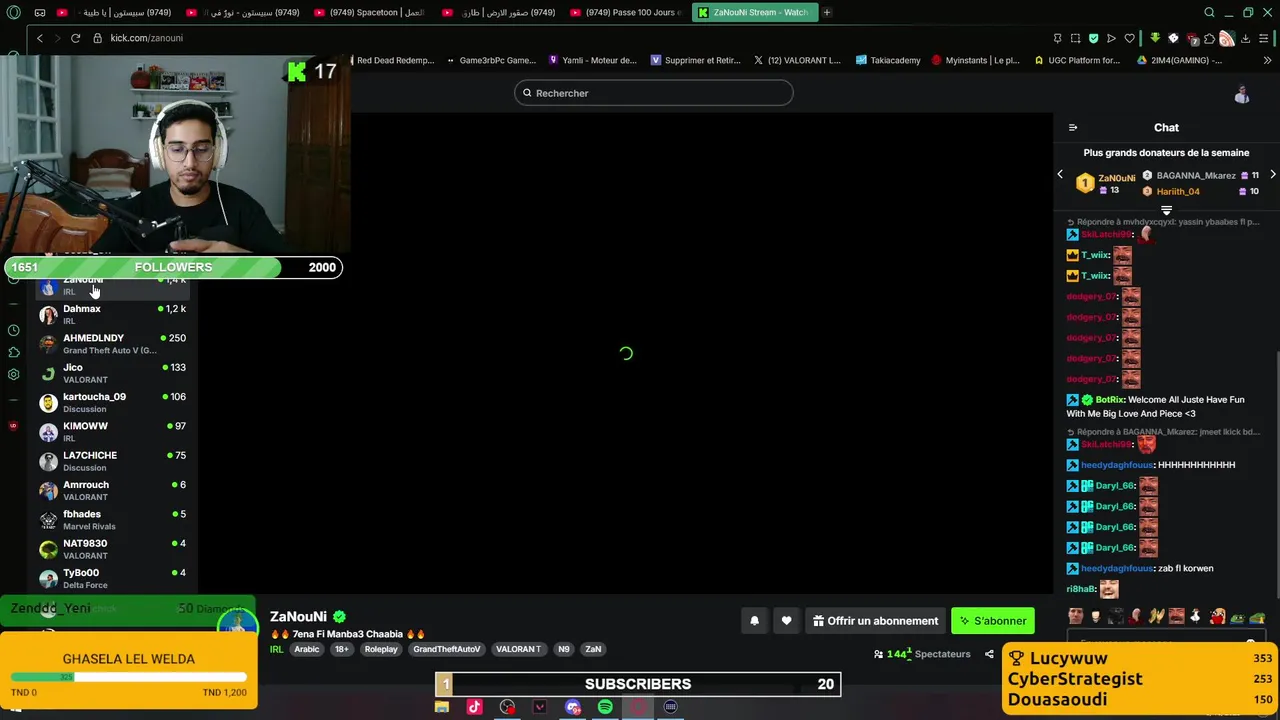Click BotRix username in chat

(x=1109, y=400)
